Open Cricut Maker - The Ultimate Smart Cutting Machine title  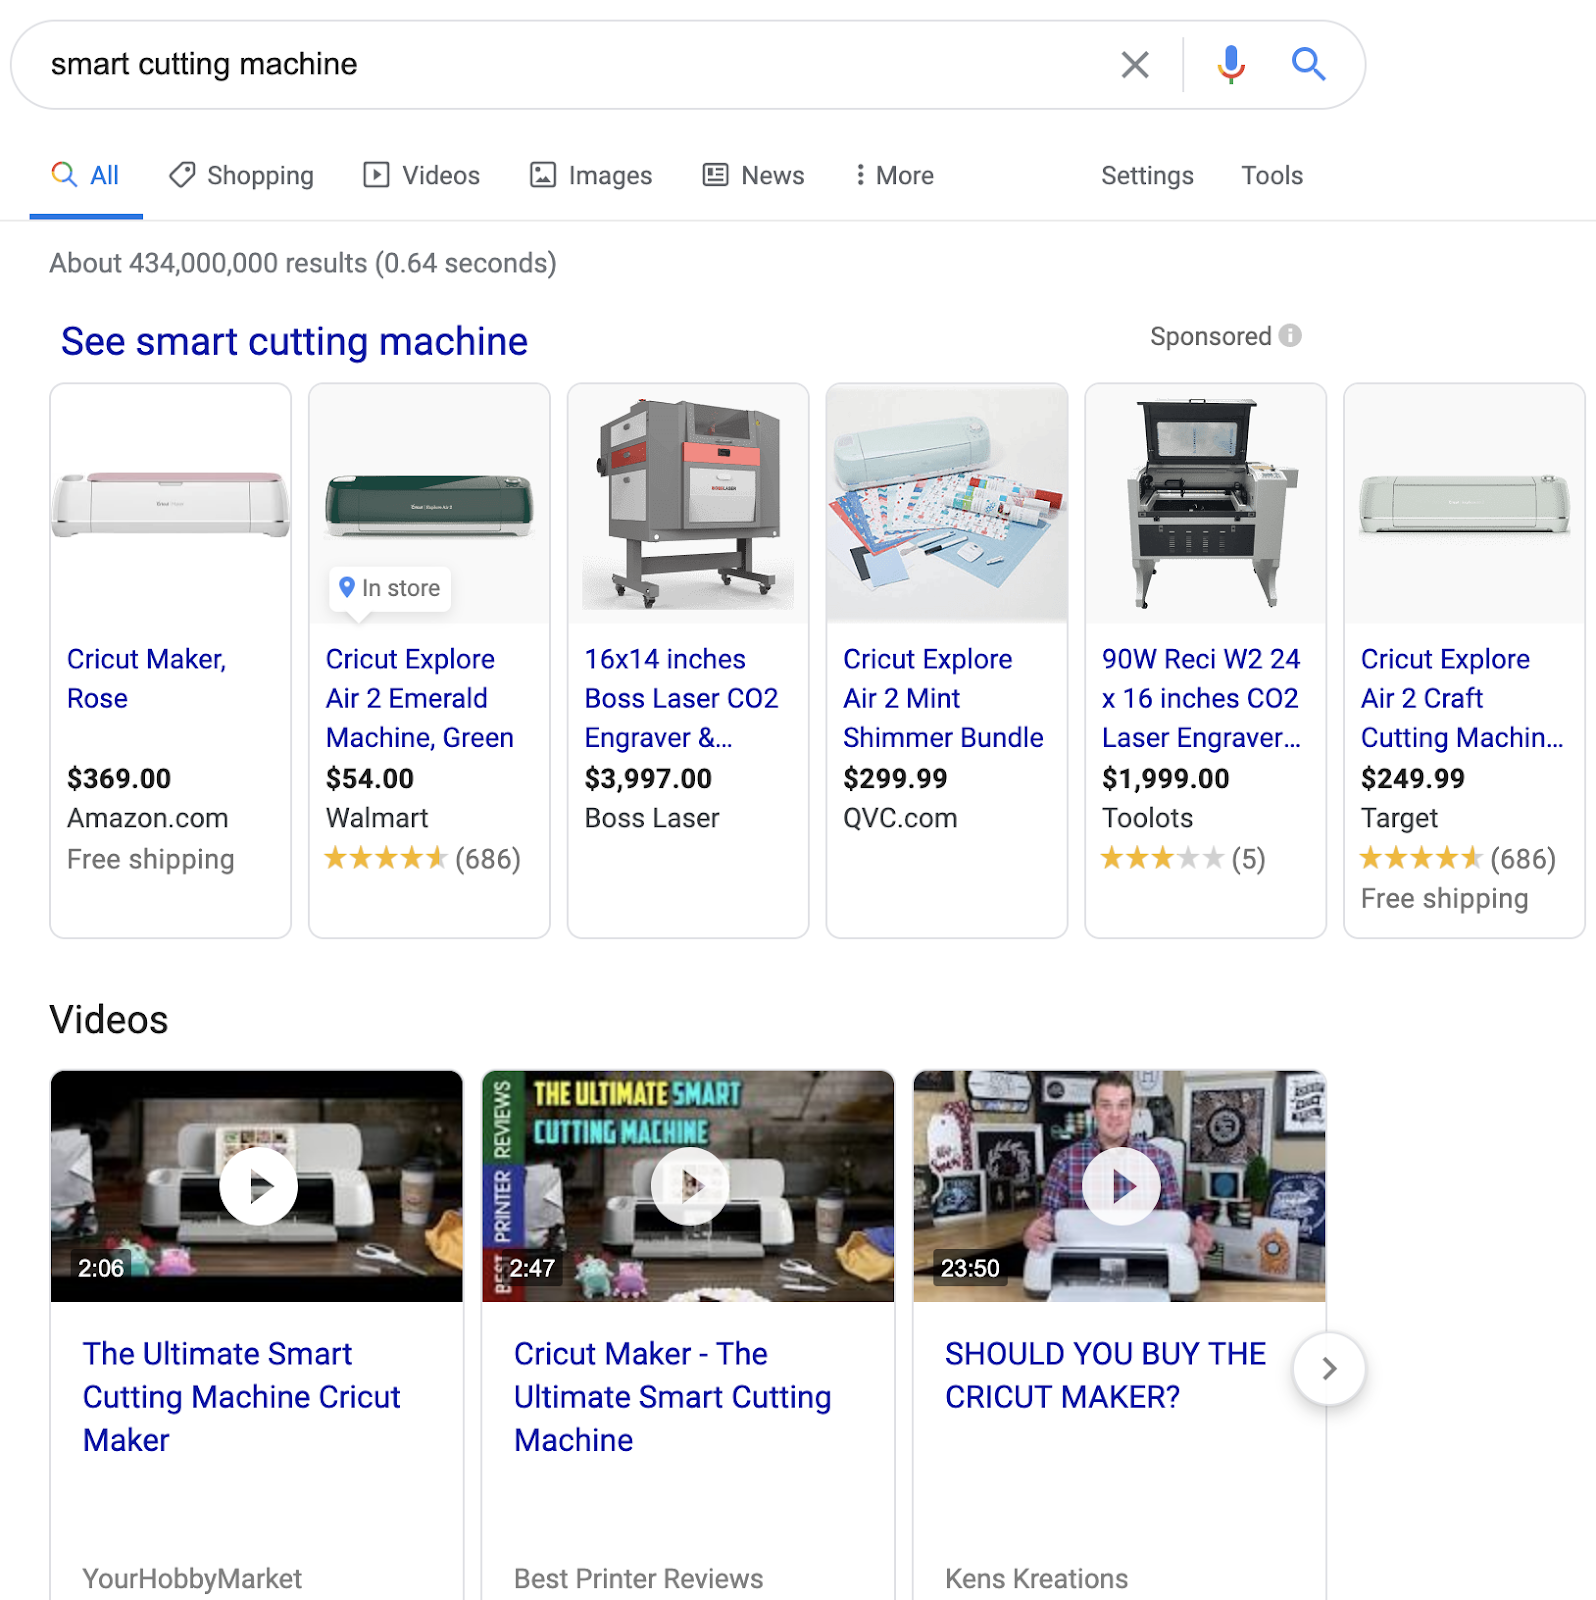(672, 1397)
